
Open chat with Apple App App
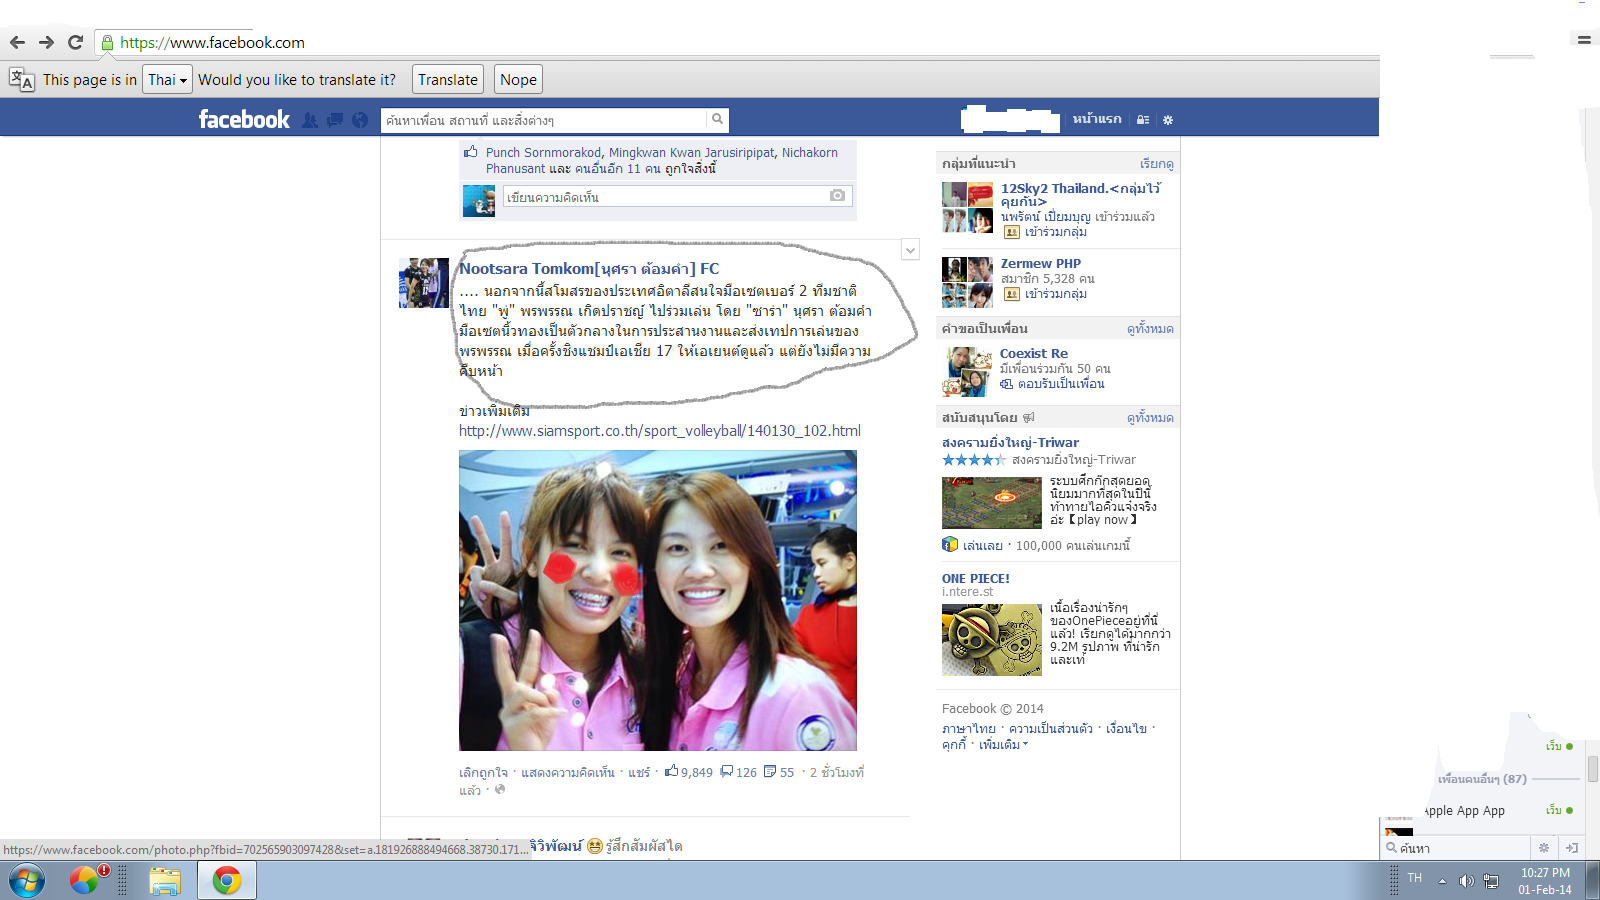[1464, 811]
